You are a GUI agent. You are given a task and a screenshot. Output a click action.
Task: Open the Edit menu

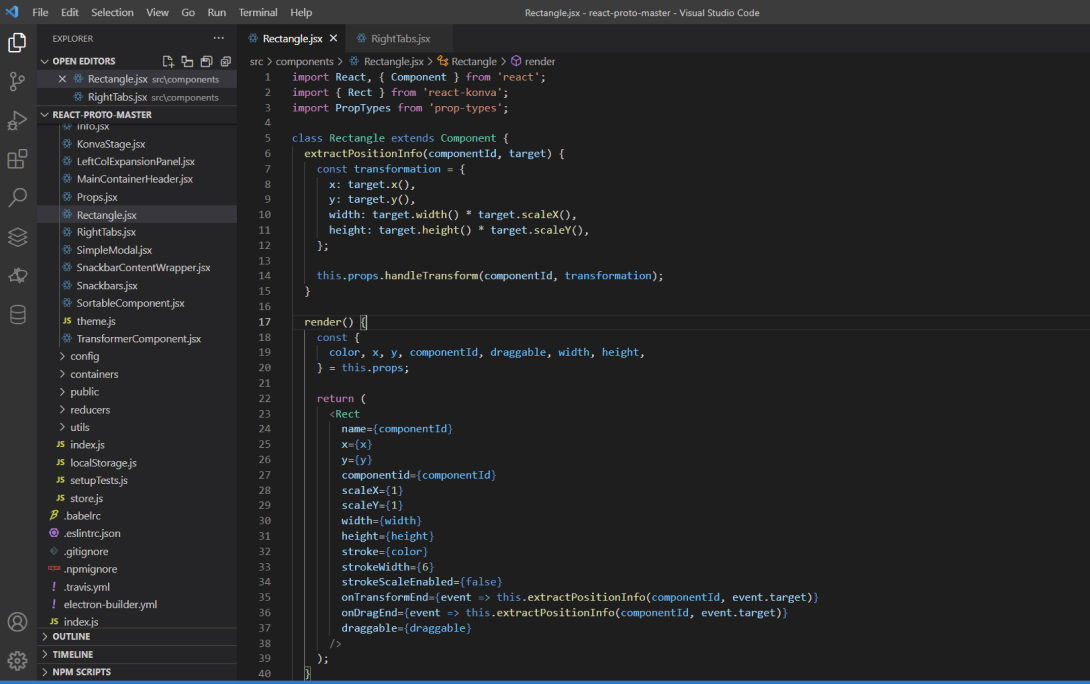[70, 13]
